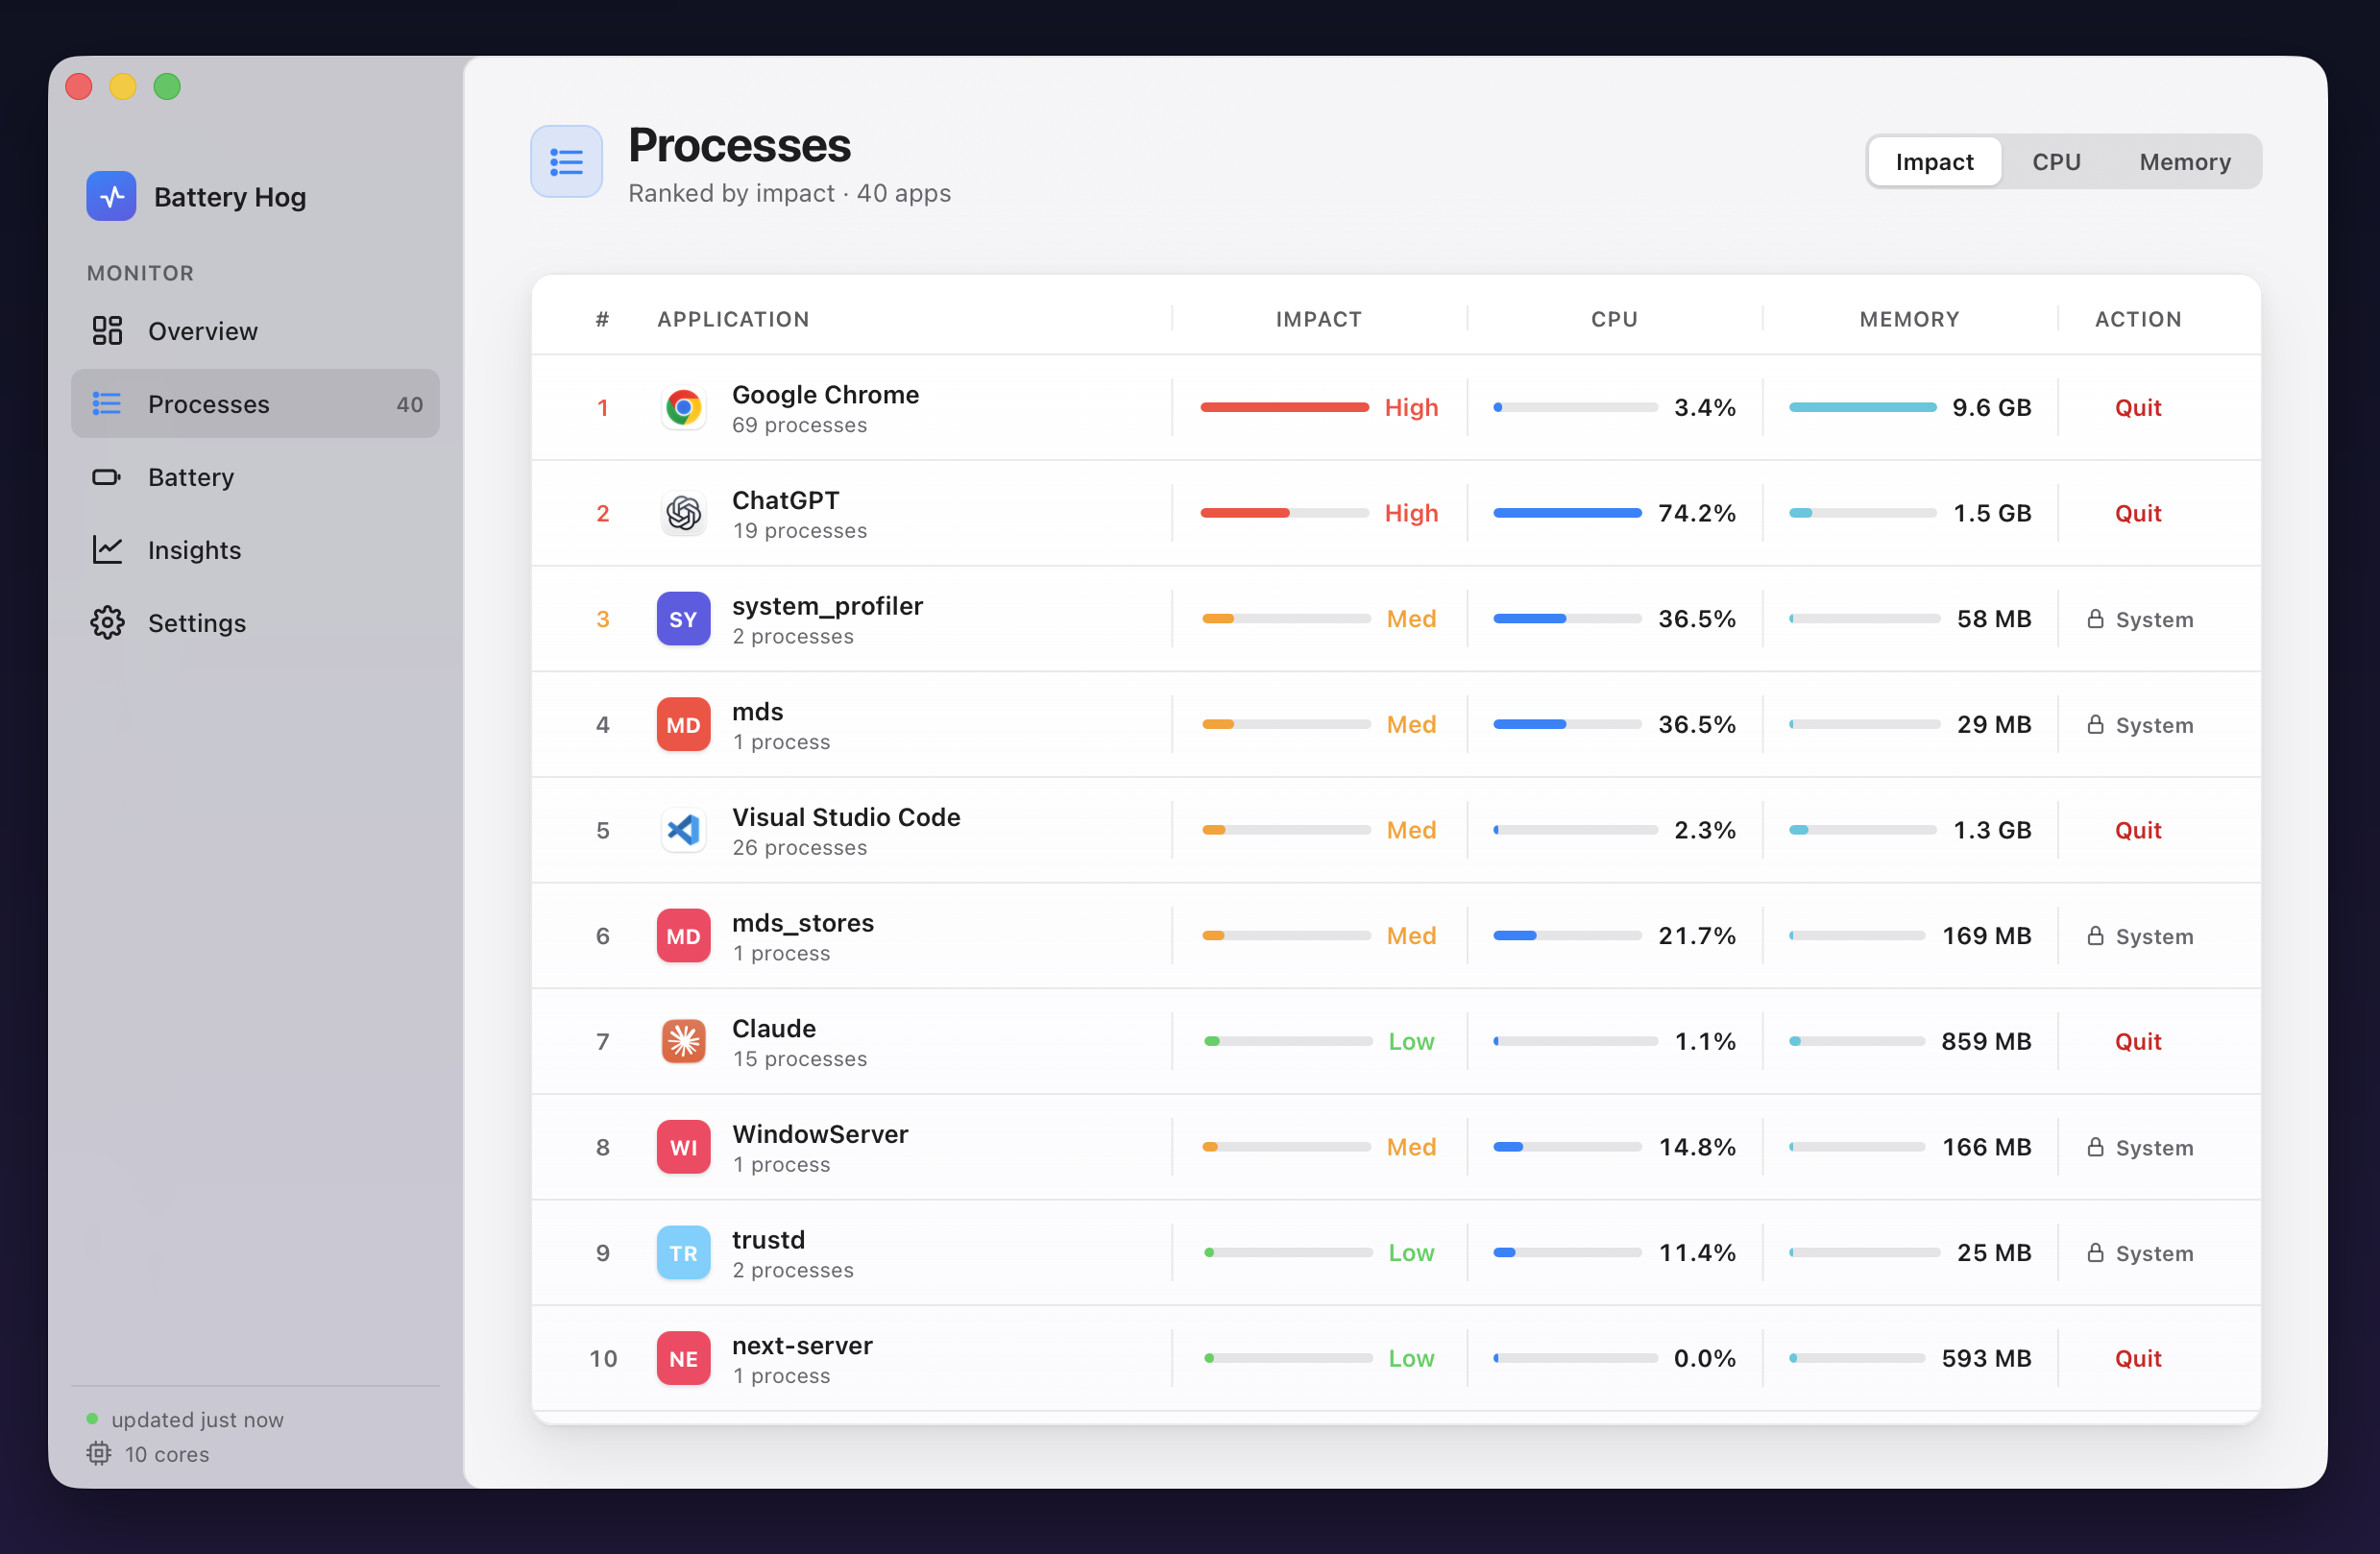2380x1554 pixels.
Task: Click 'Ranked by impact · 40 apps' subtitle
Action: (x=789, y=193)
